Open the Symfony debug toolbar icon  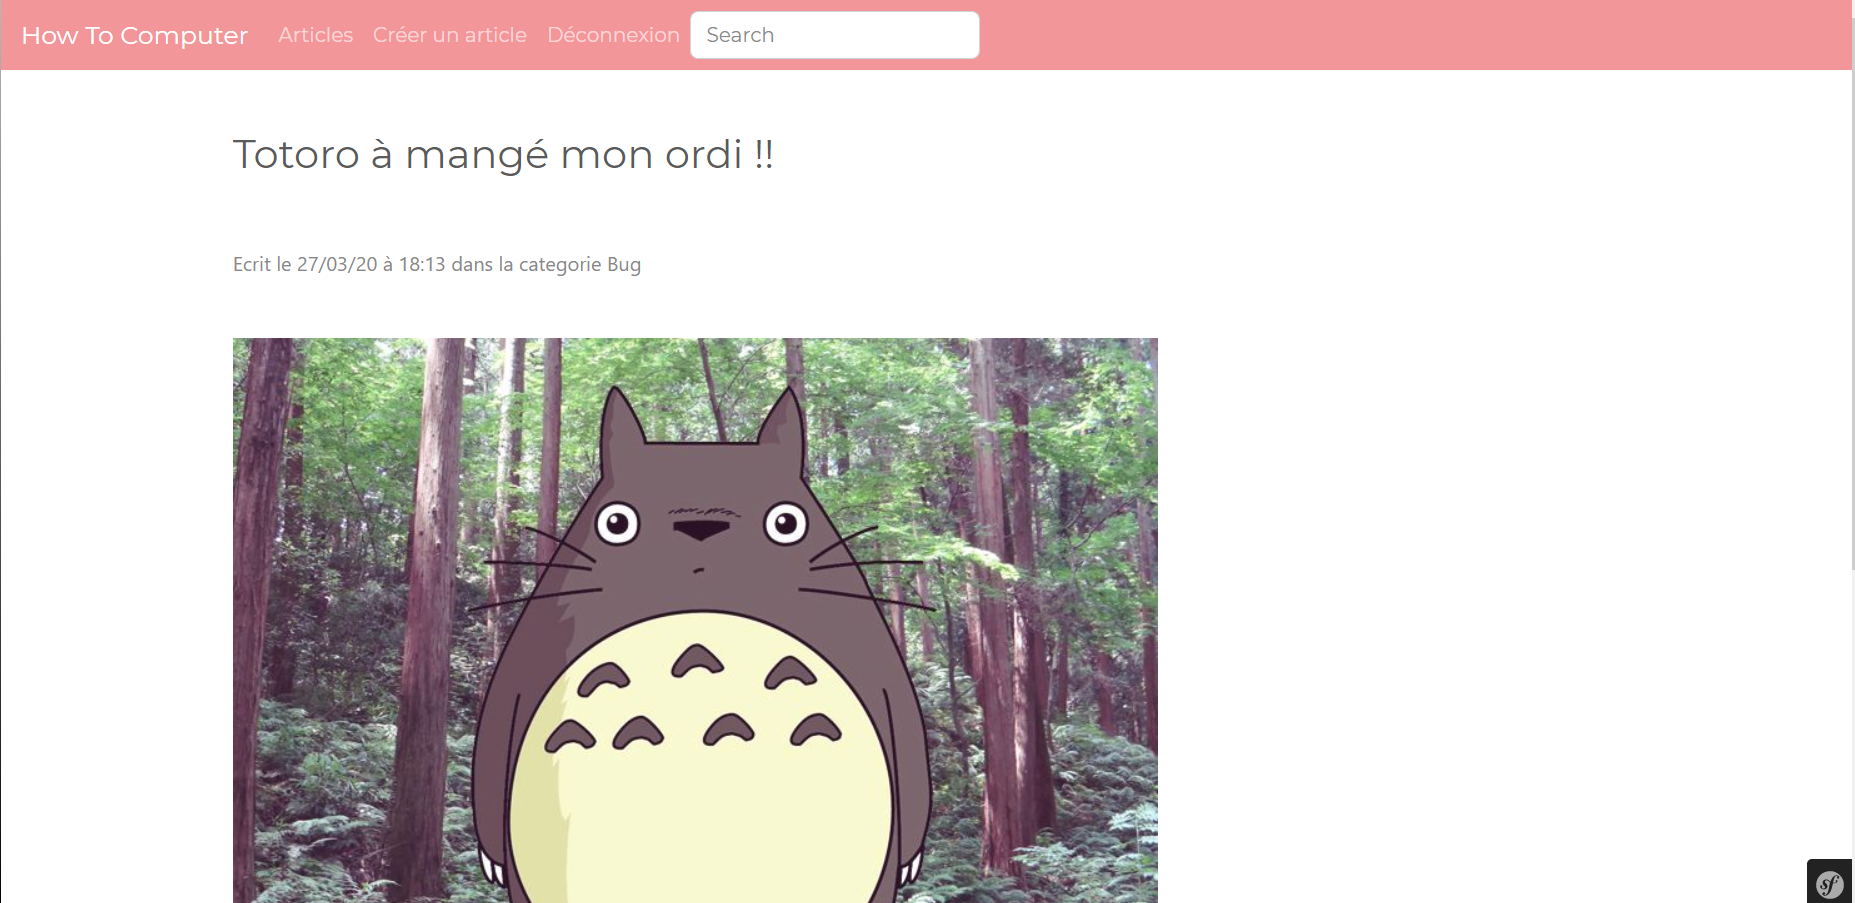pyautogui.click(x=1830, y=883)
